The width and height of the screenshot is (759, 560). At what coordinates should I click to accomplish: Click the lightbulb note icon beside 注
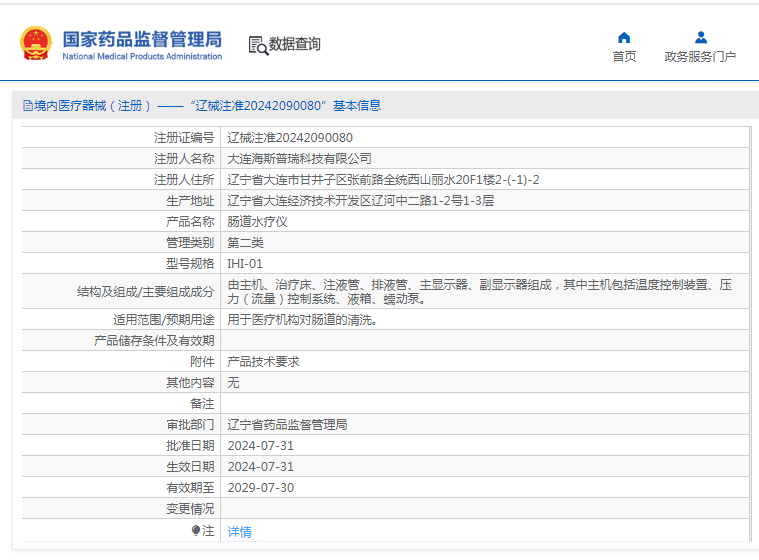click(196, 531)
